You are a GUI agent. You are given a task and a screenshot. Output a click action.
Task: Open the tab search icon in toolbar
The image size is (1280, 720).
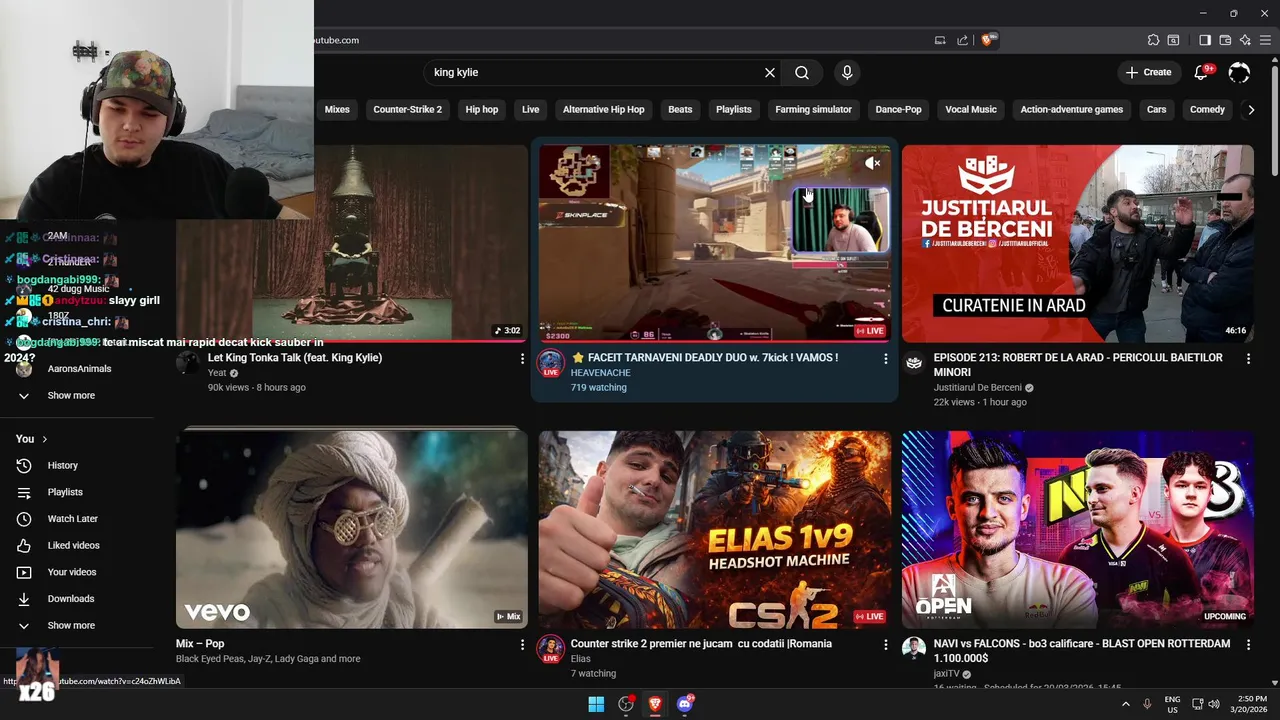[1173, 40]
